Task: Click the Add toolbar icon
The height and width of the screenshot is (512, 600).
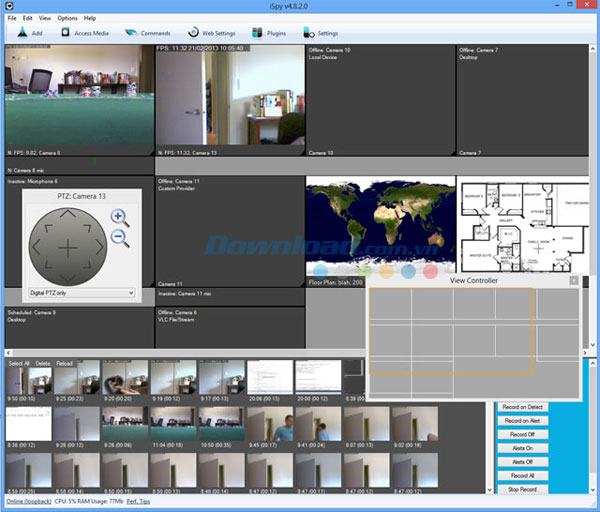Action: [x=22, y=33]
